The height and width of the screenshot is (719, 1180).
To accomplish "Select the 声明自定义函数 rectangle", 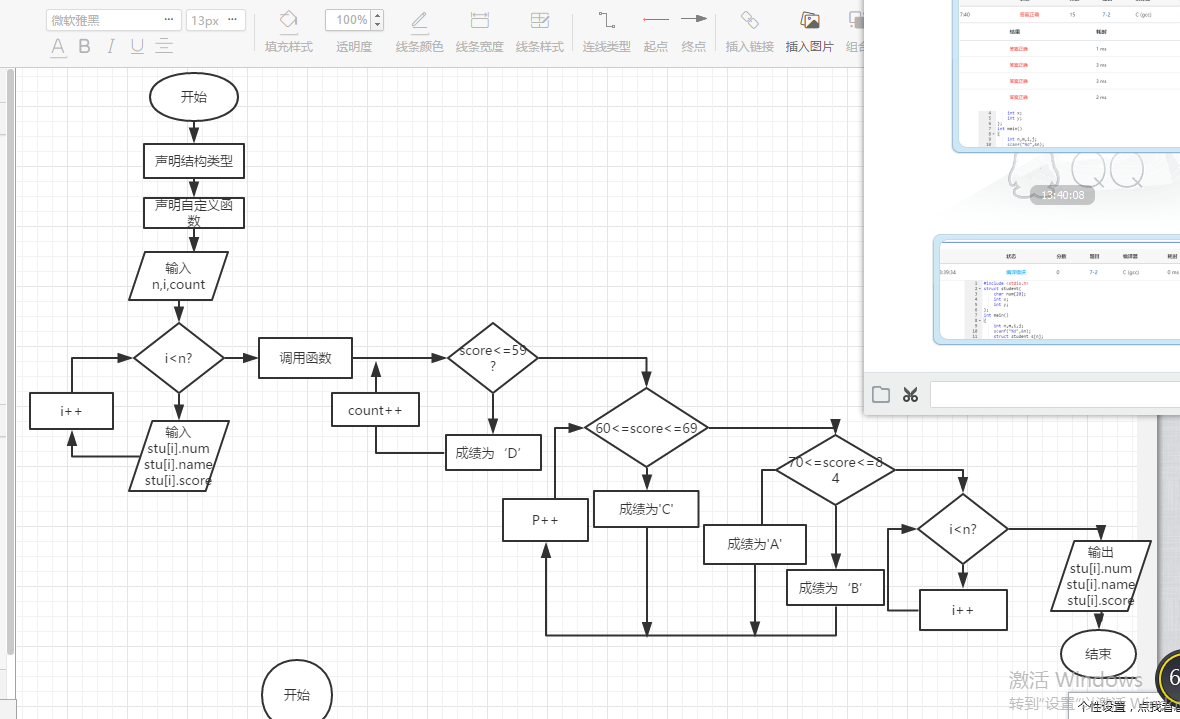I will [194, 212].
